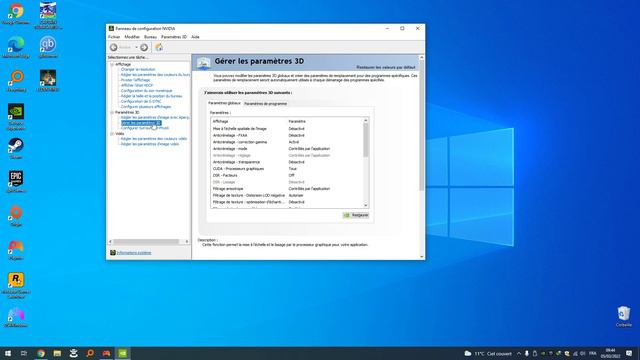
Task: Open the Bureau menu
Action: [150, 37]
